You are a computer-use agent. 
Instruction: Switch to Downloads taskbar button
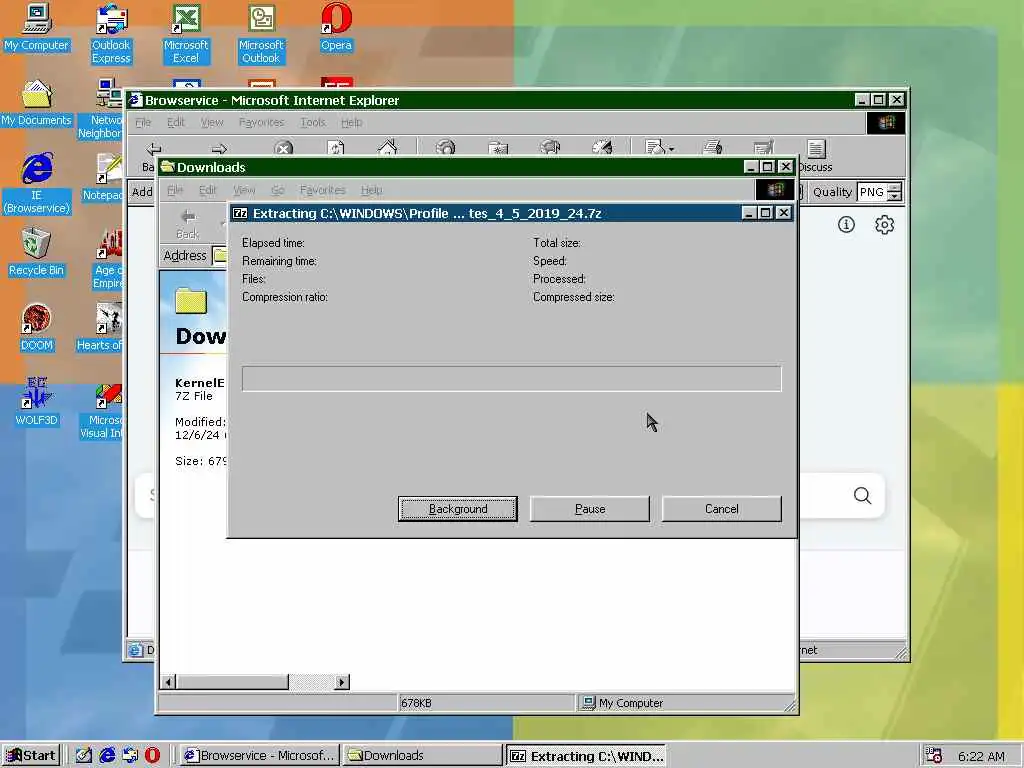tap(423, 755)
